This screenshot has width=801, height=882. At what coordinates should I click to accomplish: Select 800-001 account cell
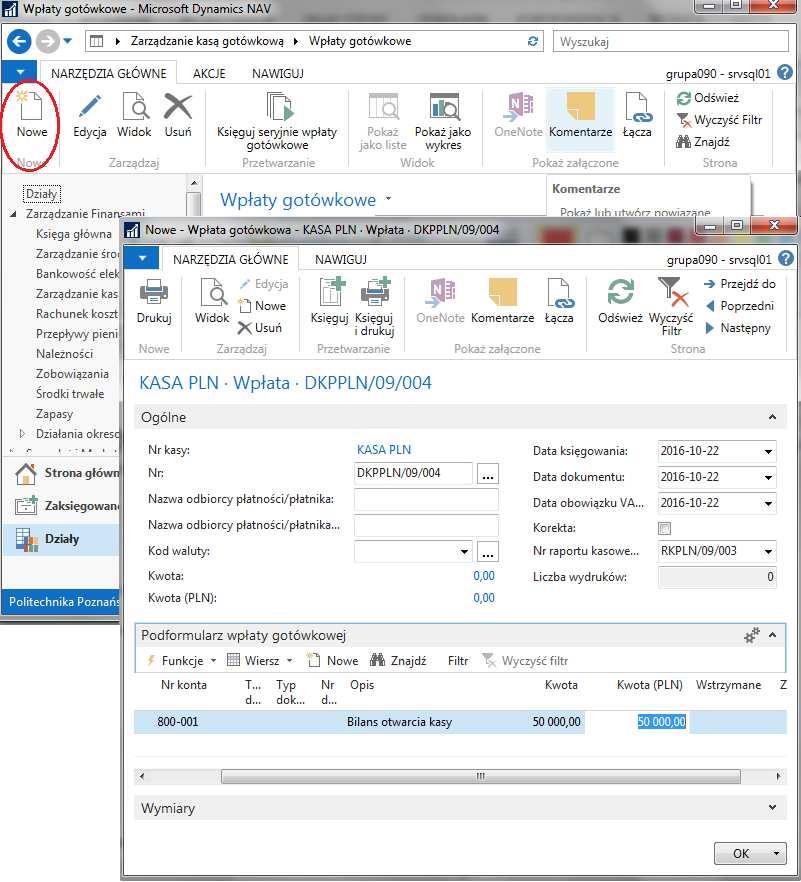tap(178, 722)
